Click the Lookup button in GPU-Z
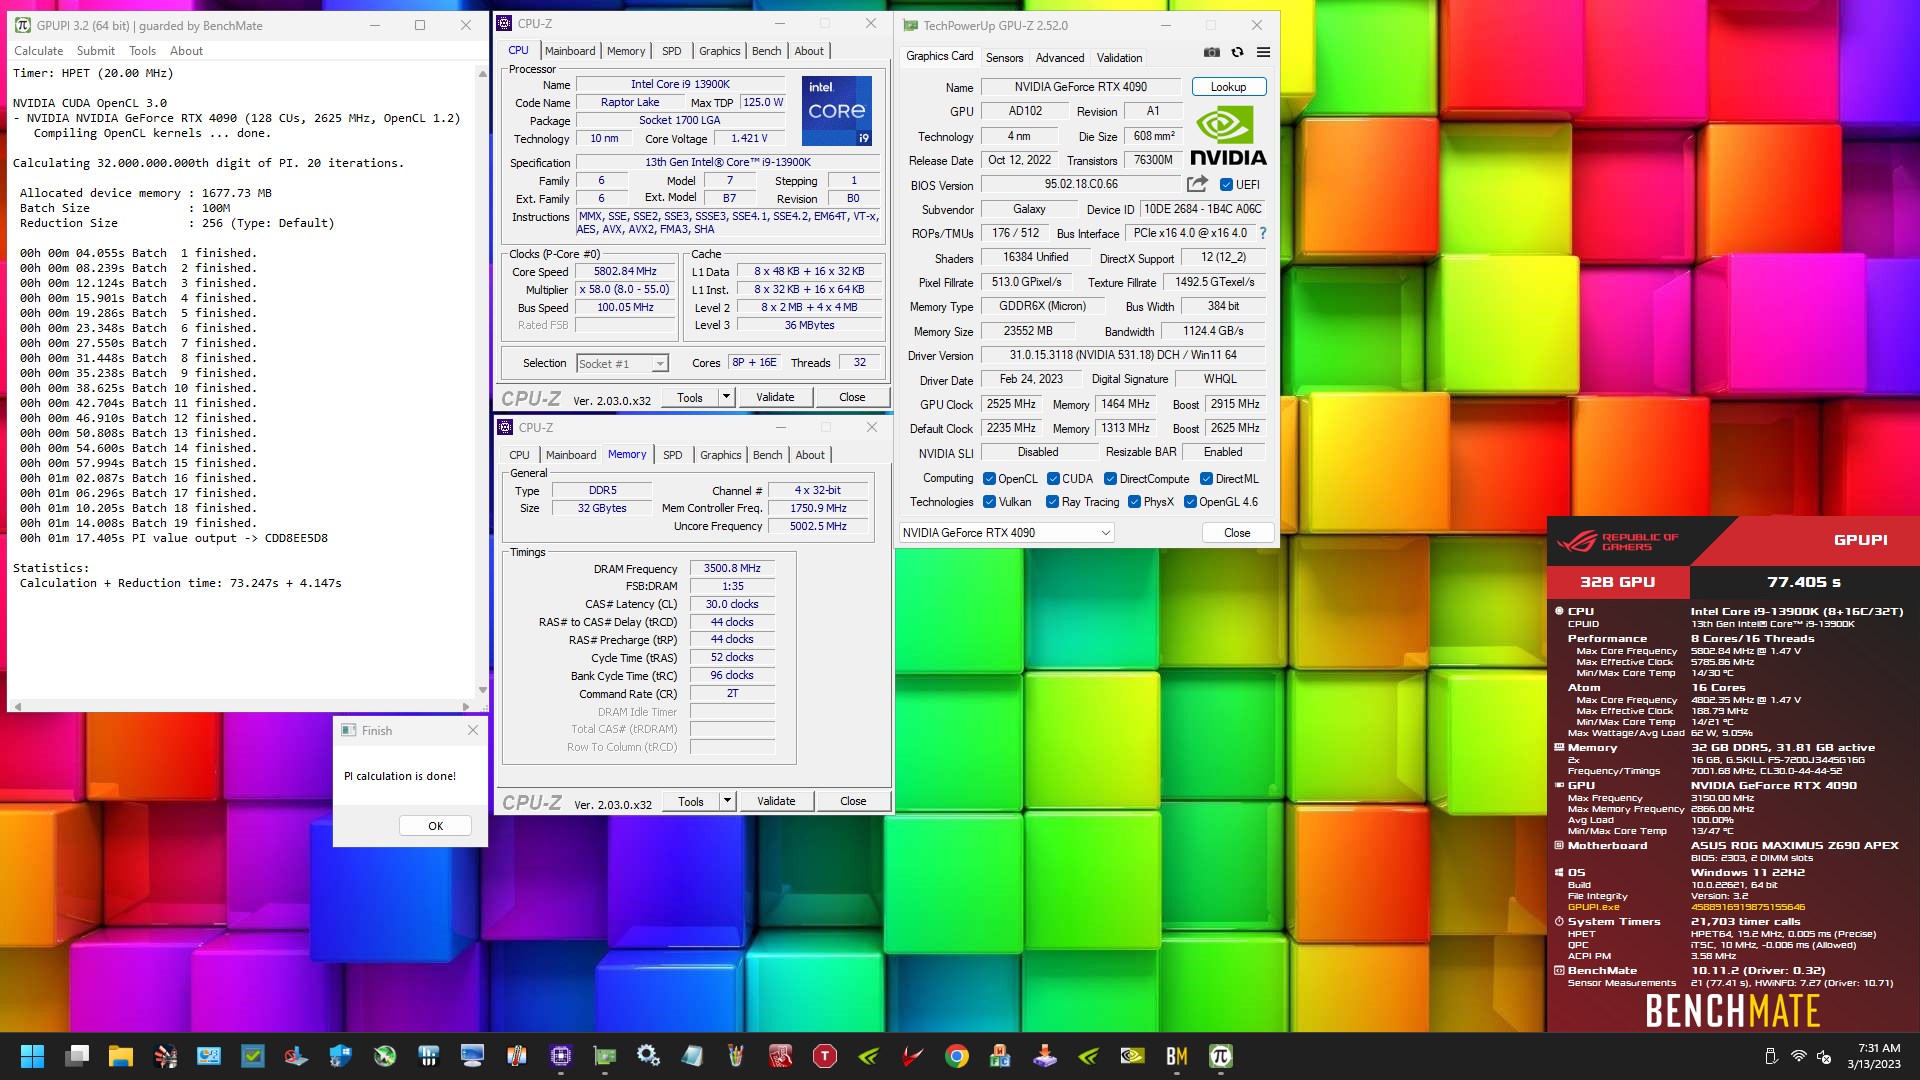The image size is (1920, 1080). pos(1228,87)
